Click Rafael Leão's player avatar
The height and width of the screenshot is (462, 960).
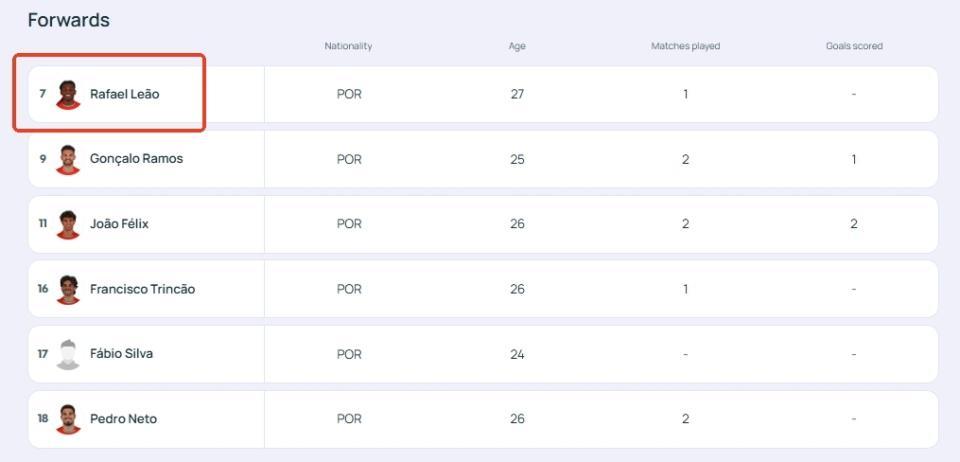coord(68,95)
